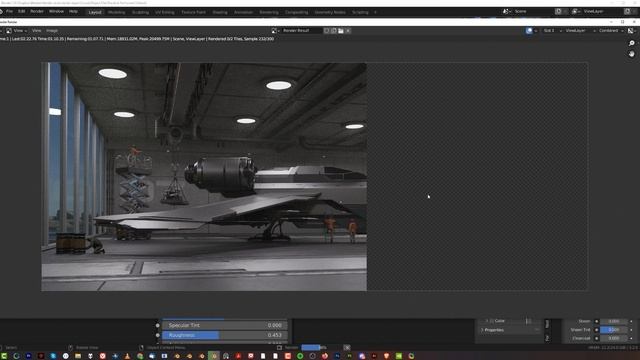Click the blue render display icon

pyautogui.click(x=529, y=31)
